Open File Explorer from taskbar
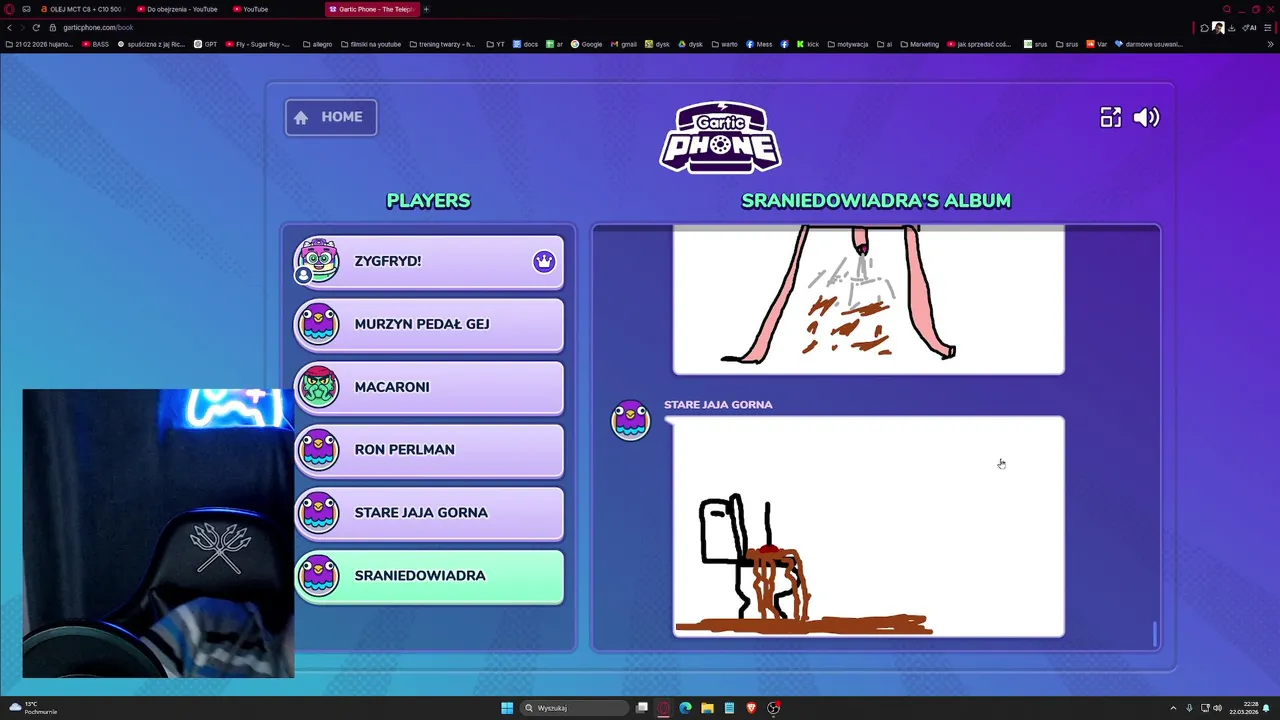This screenshot has width=1280, height=720. 707,708
